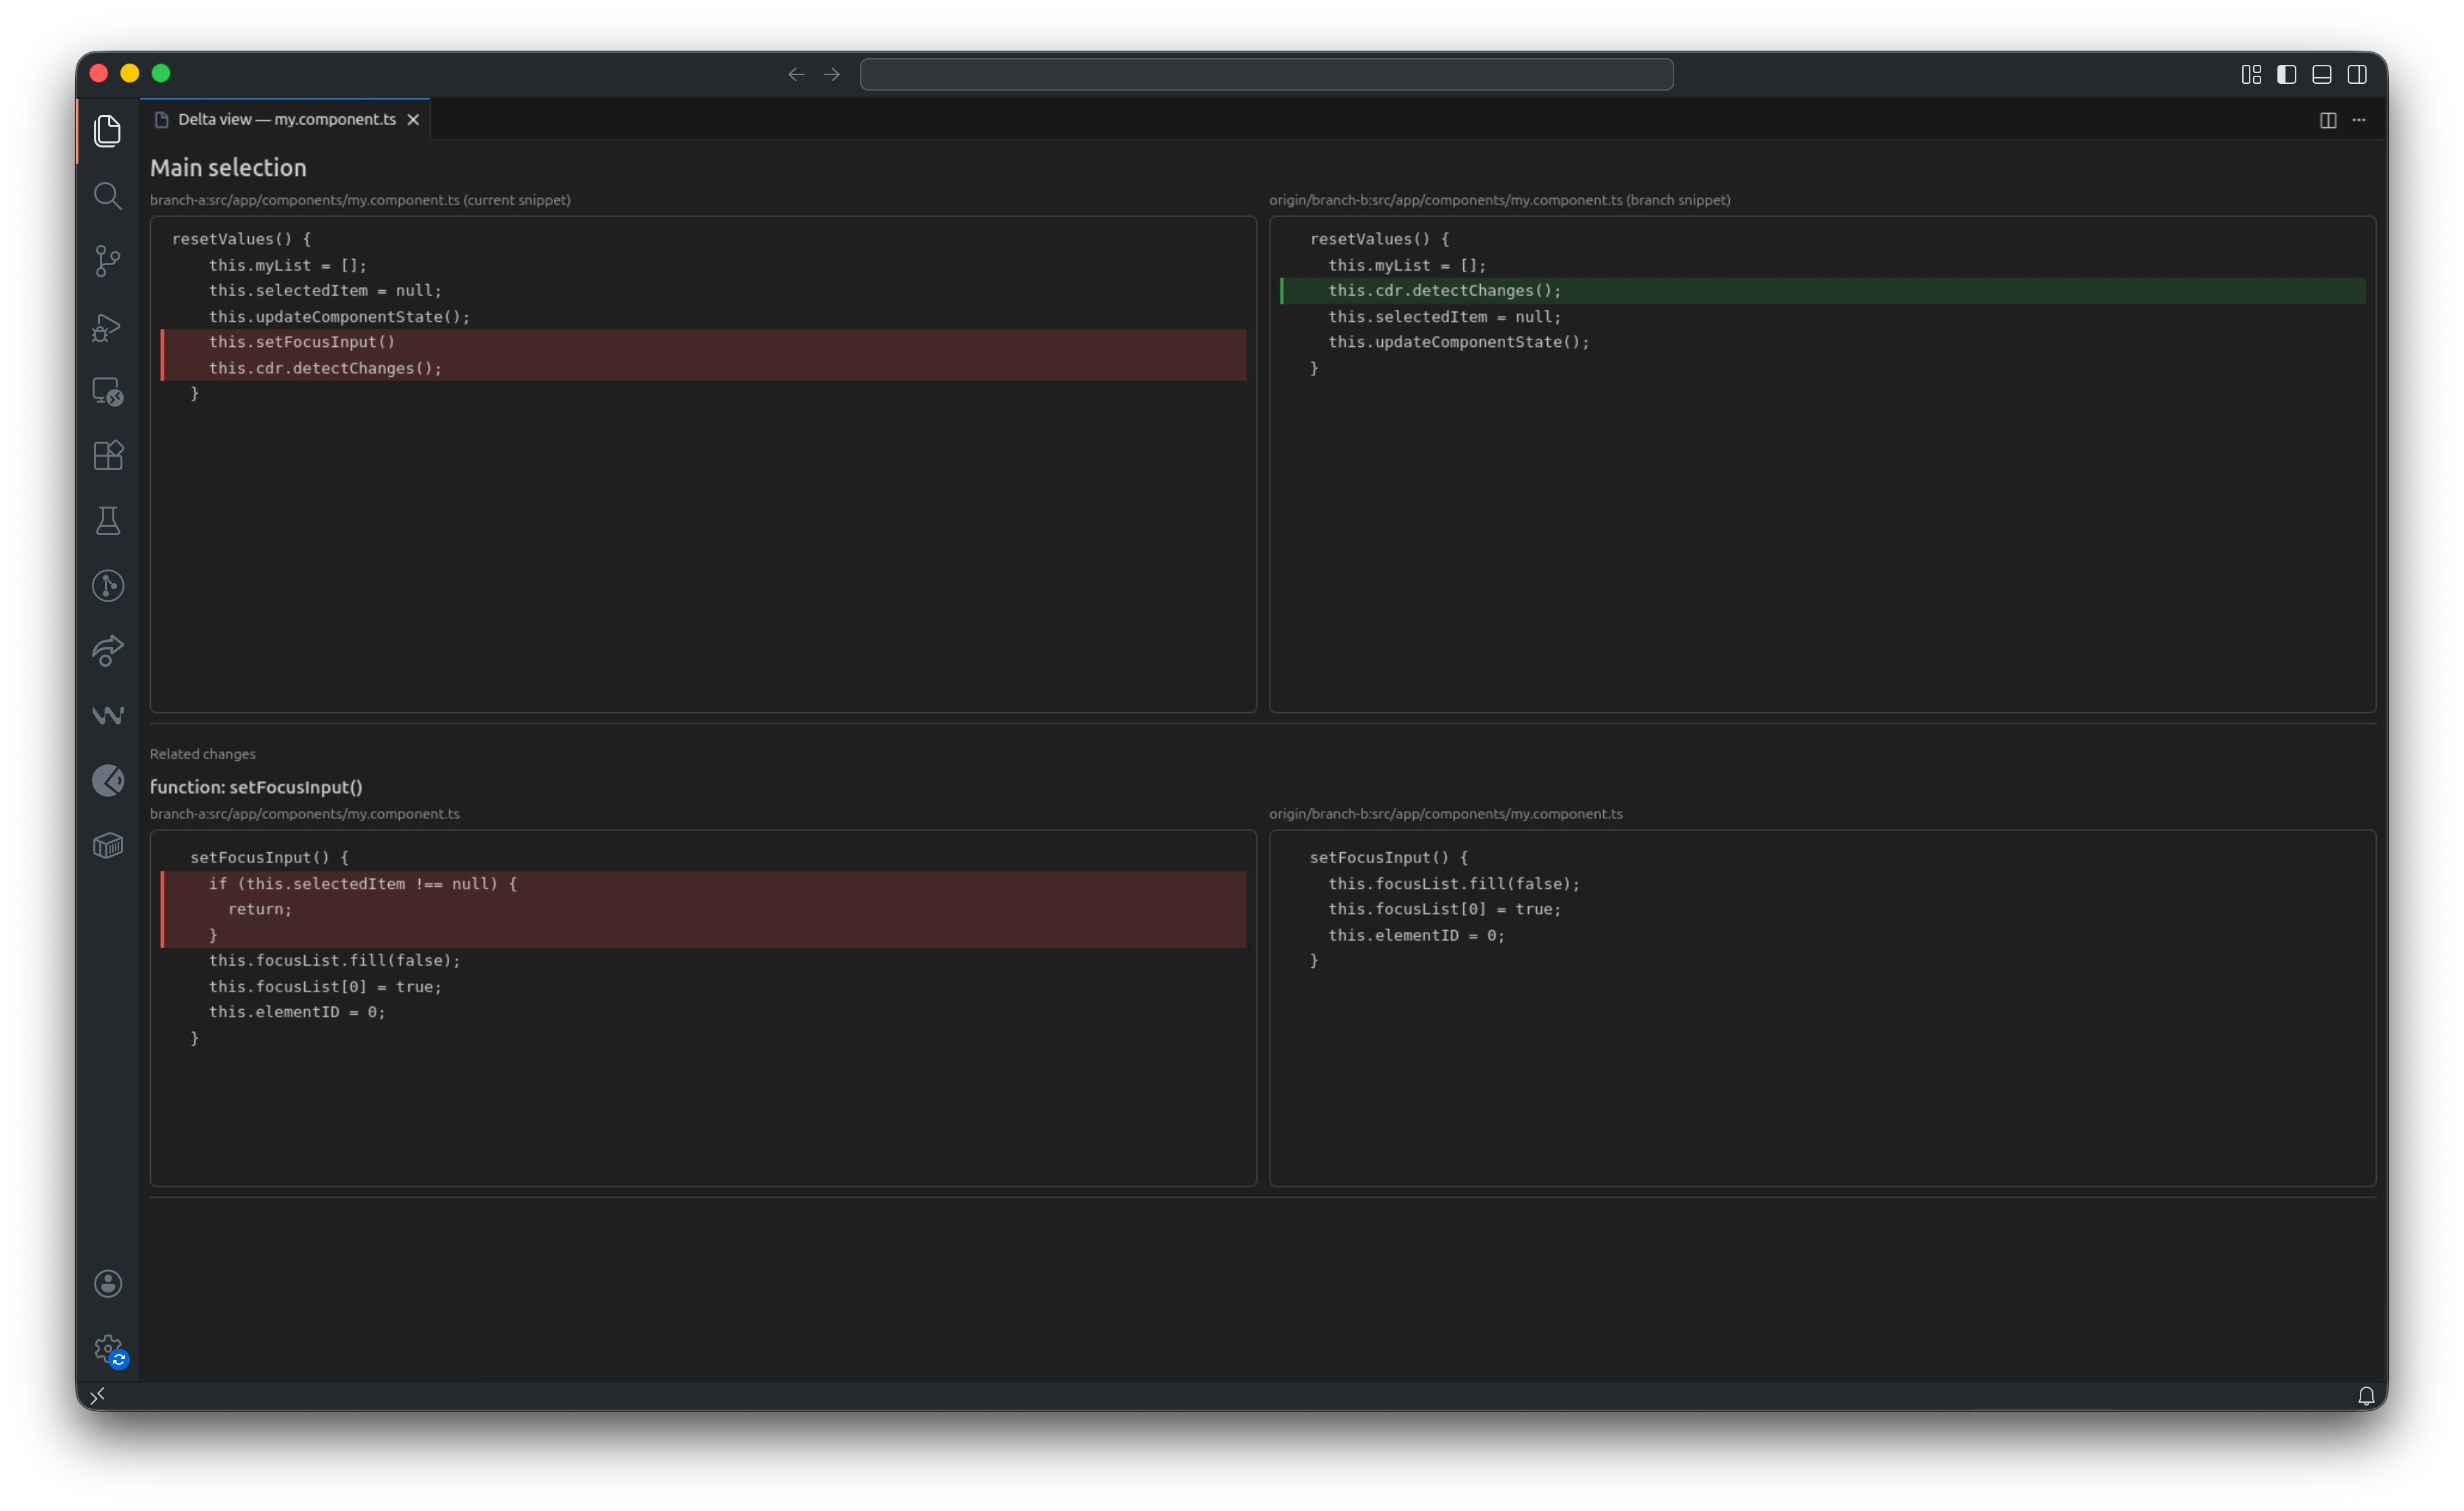
Task: Select the Run and Debug icon
Action: (x=108, y=327)
